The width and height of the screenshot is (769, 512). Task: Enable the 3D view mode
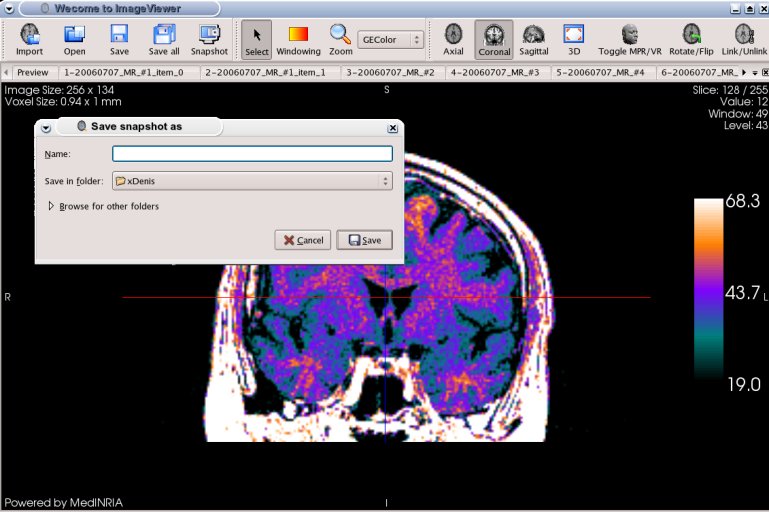click(x=574, y=39)
